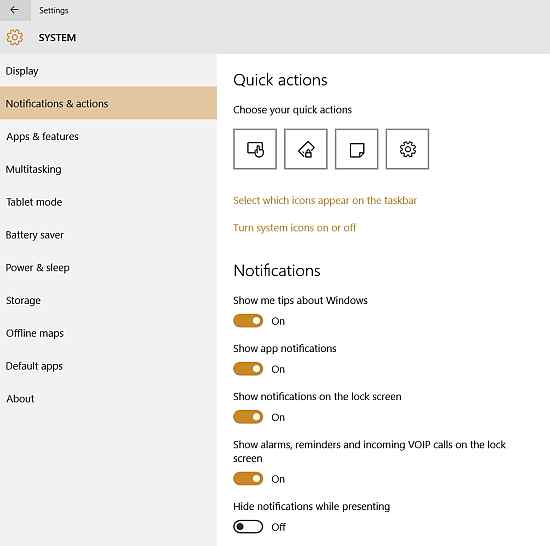
Task: Select the Rotation lock quick action tile
Action: click(x=306, y=149)
